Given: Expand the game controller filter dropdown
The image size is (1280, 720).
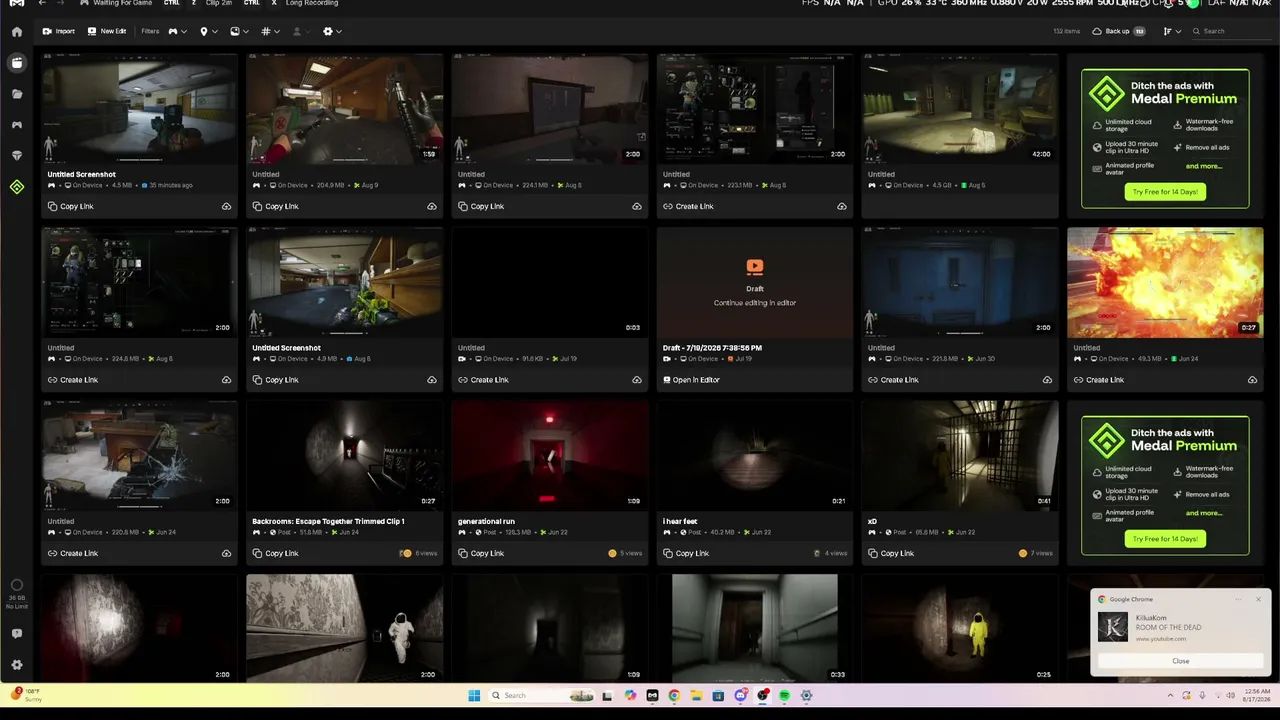Looking at the screenshot, I should pyautogui.click(x=178, y=31).
